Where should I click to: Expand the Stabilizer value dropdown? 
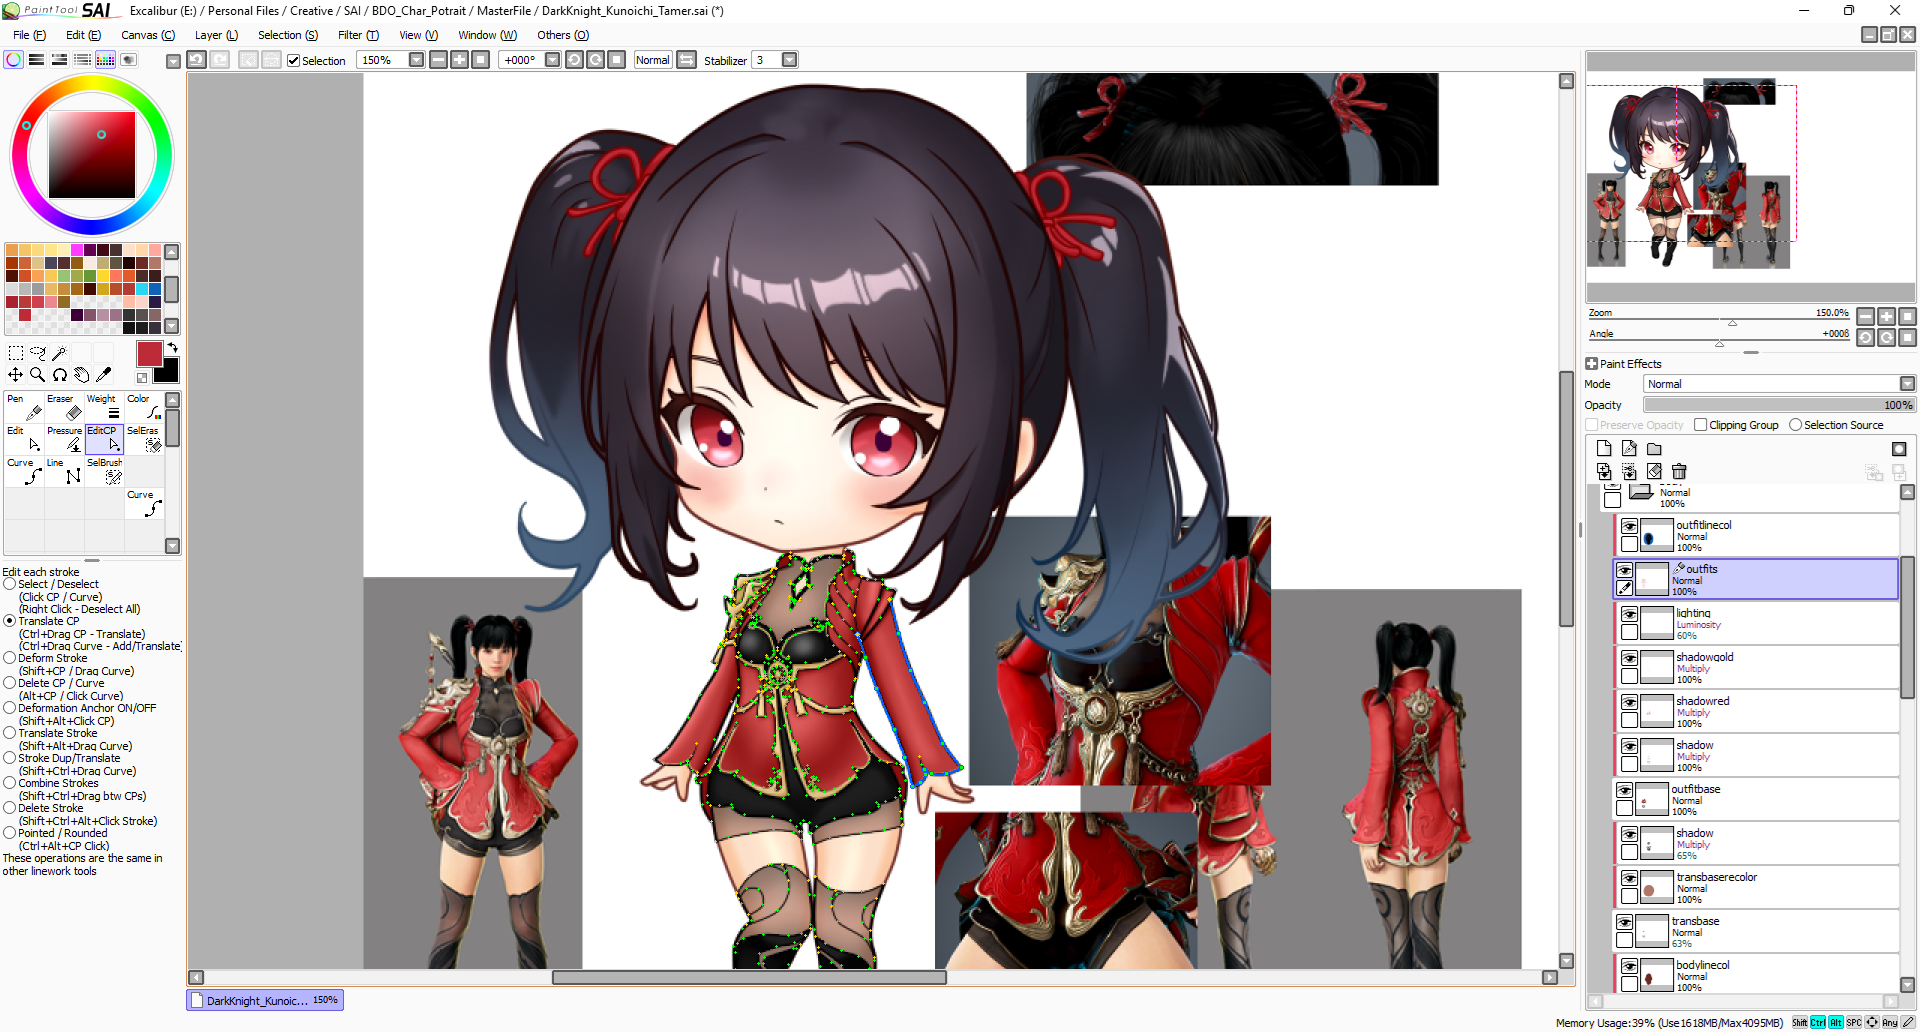tap(789, 60)
